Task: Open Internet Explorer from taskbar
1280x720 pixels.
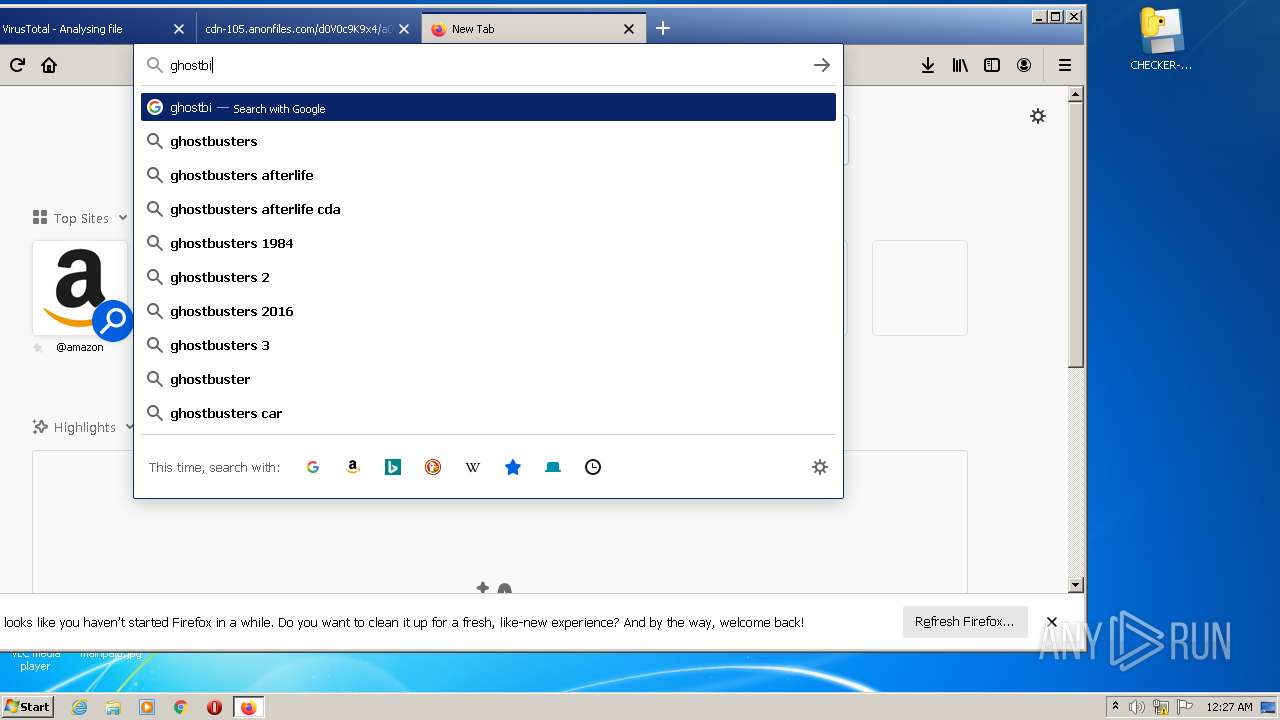Action: [80, 707]
